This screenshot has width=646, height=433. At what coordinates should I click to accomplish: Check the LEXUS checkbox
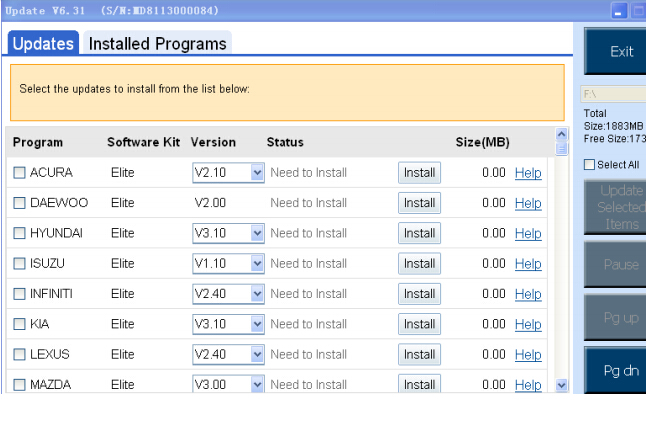[x=19, y=354]
